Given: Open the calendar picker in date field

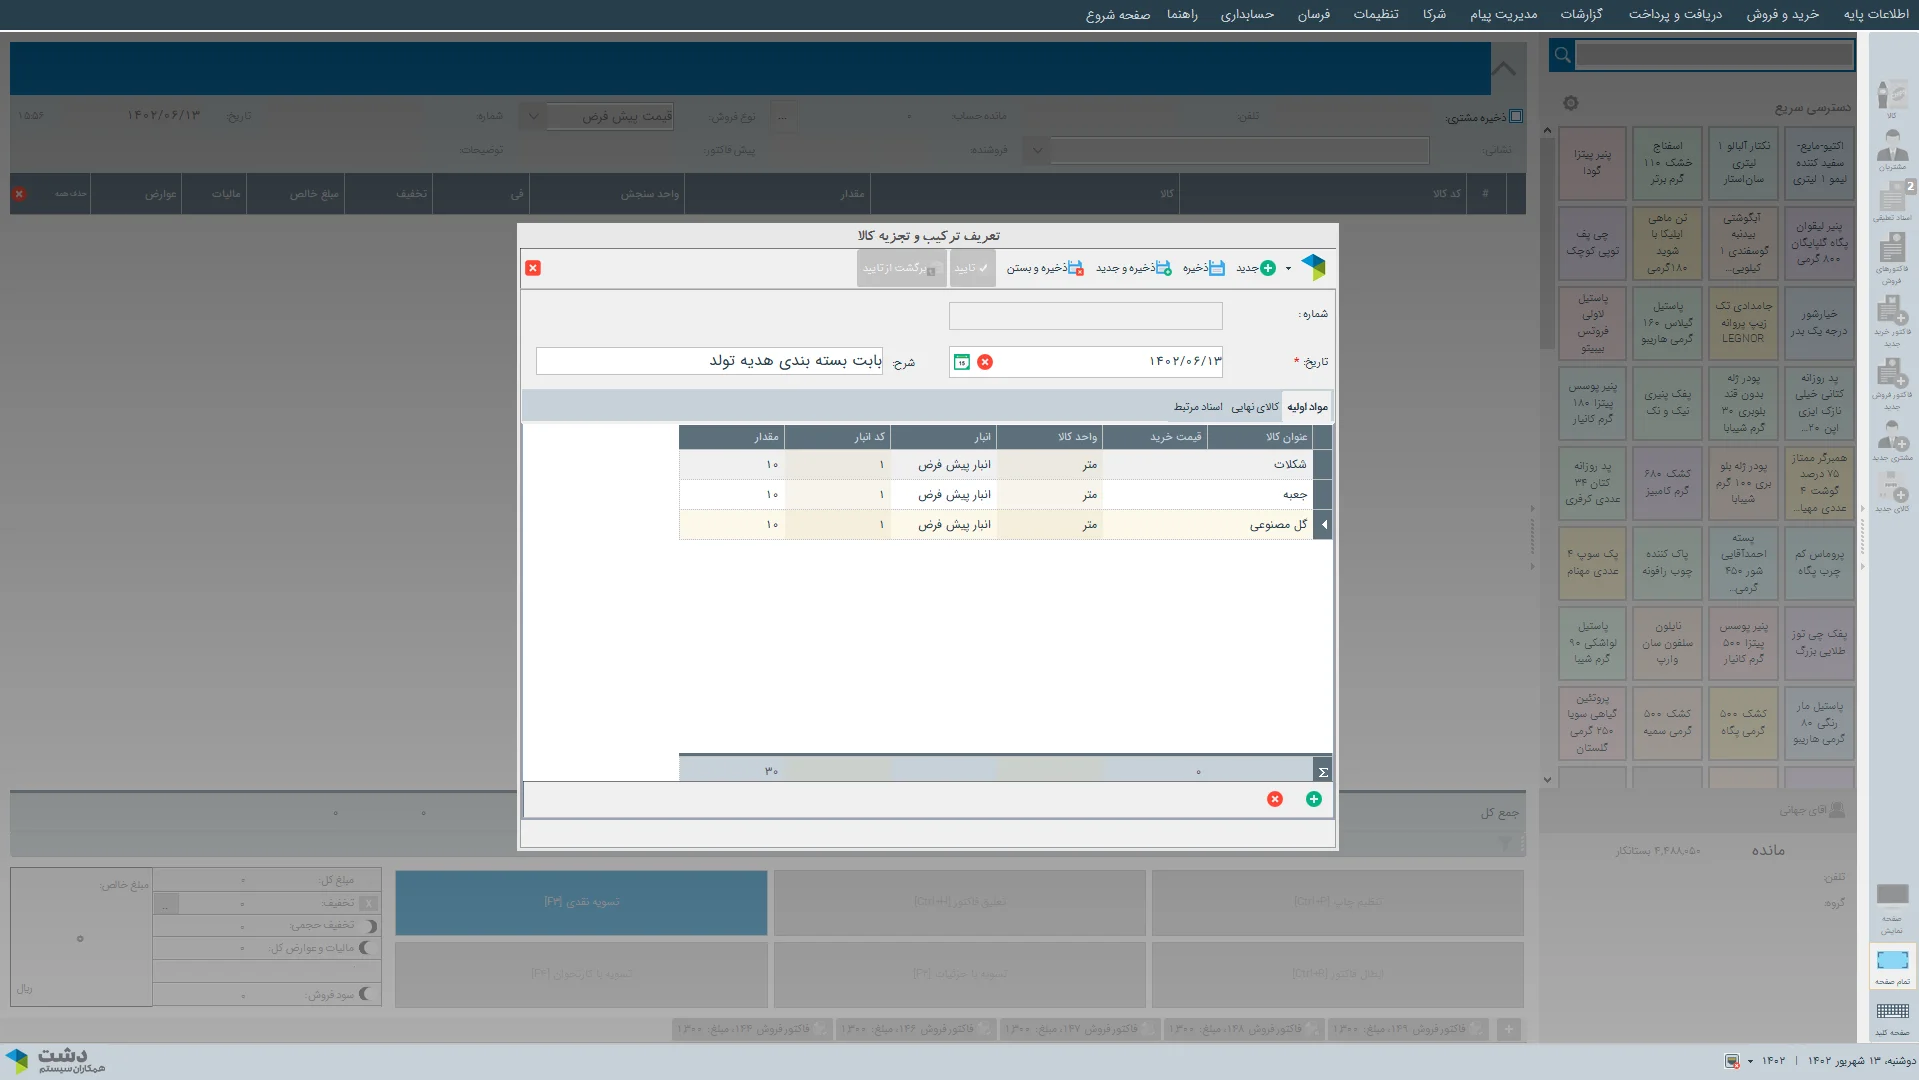Looking at the screenshot, I should click(x=961, y=362).
